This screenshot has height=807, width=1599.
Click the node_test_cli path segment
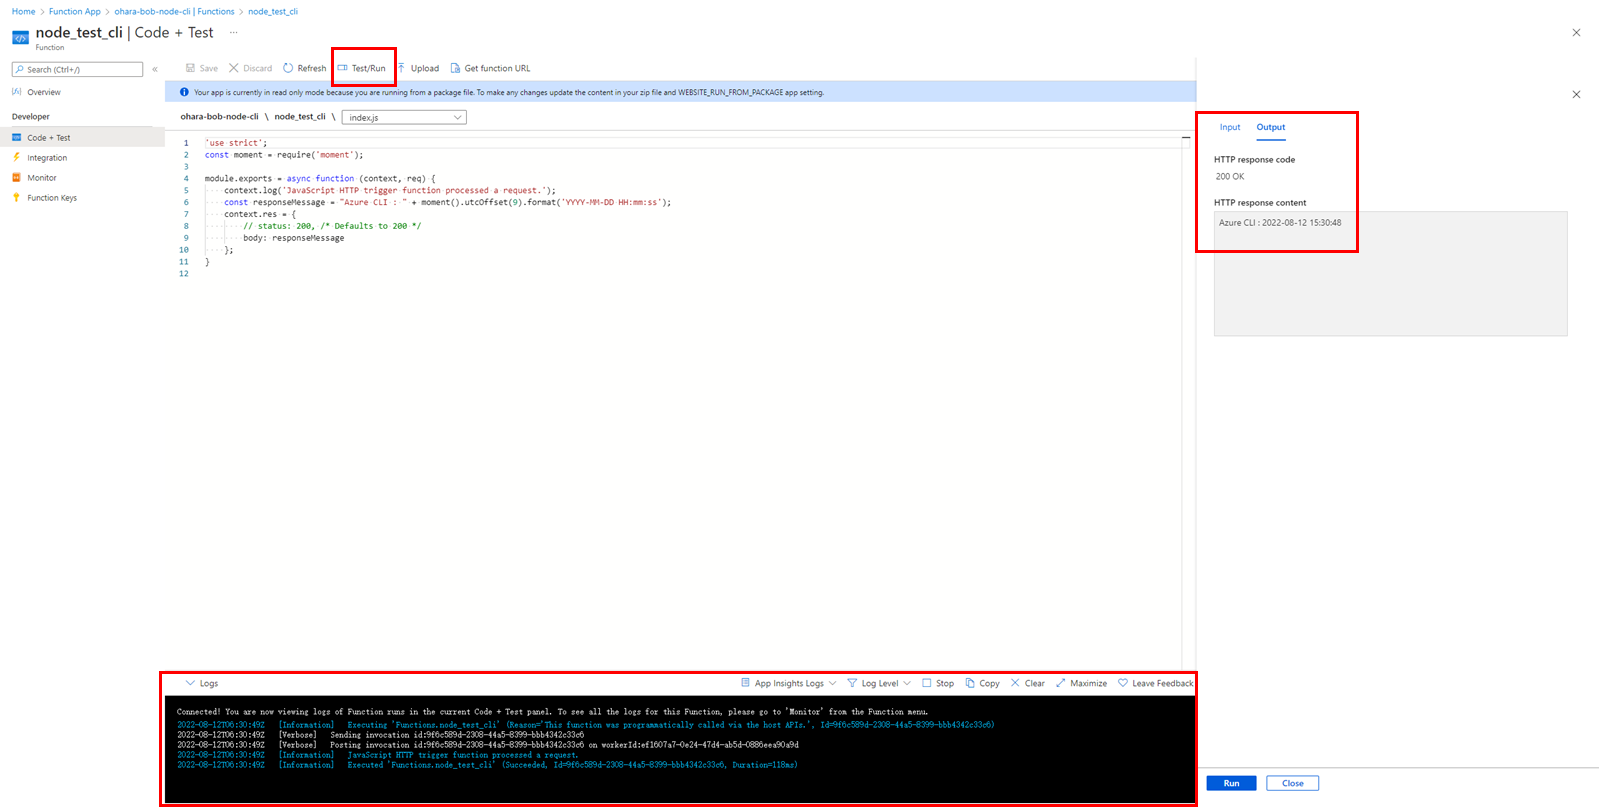coord(300,117)
